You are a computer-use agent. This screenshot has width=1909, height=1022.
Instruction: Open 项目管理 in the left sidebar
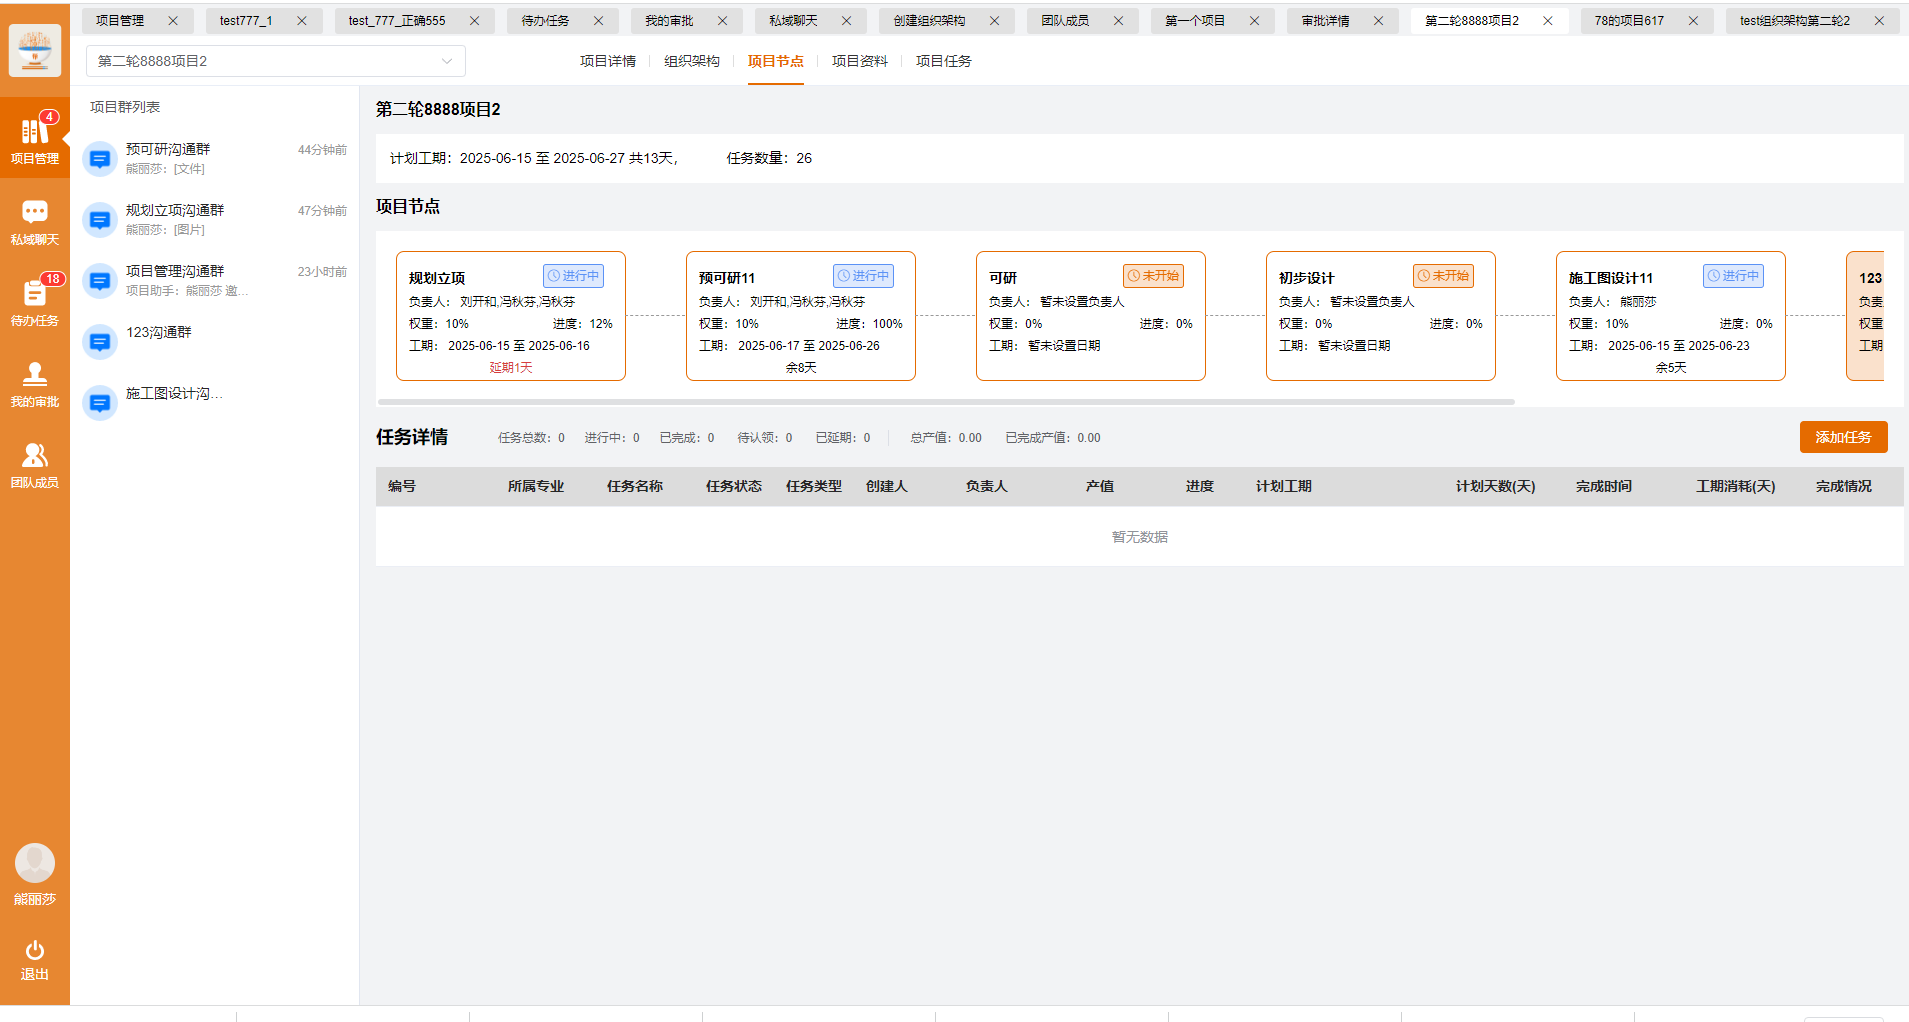tap(34, 138)
